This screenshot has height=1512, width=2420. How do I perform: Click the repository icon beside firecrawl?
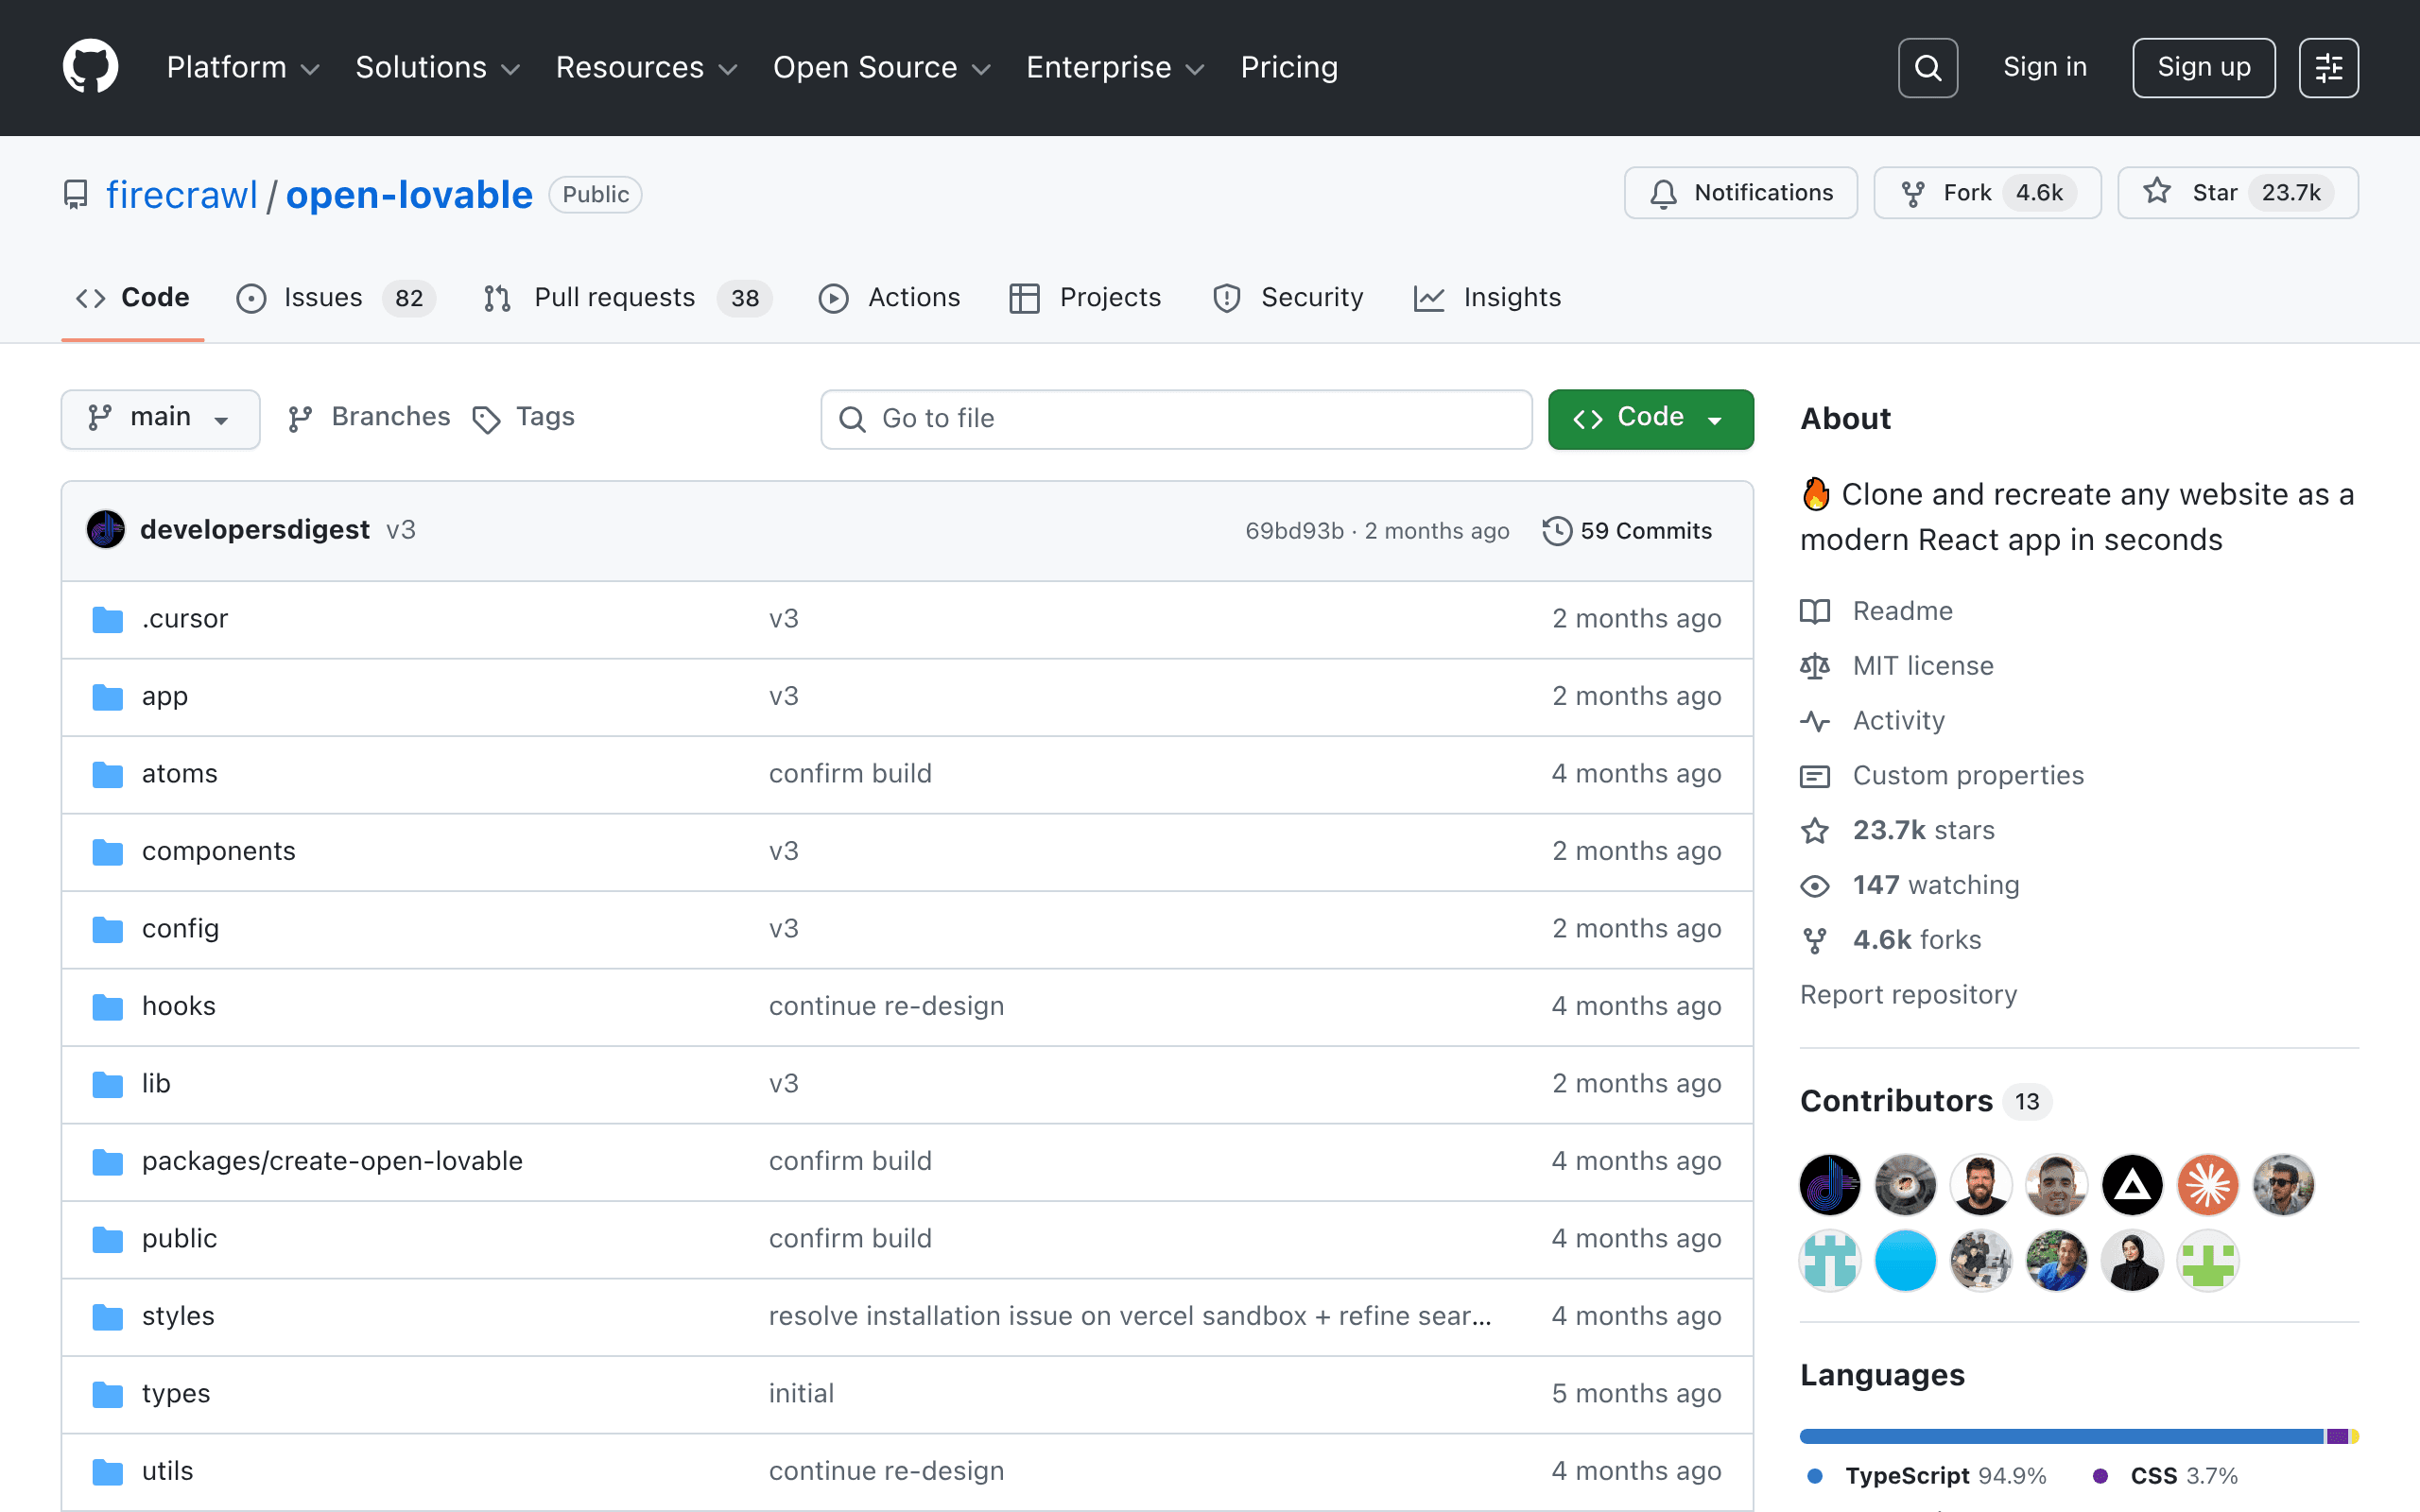pos(75,194)
